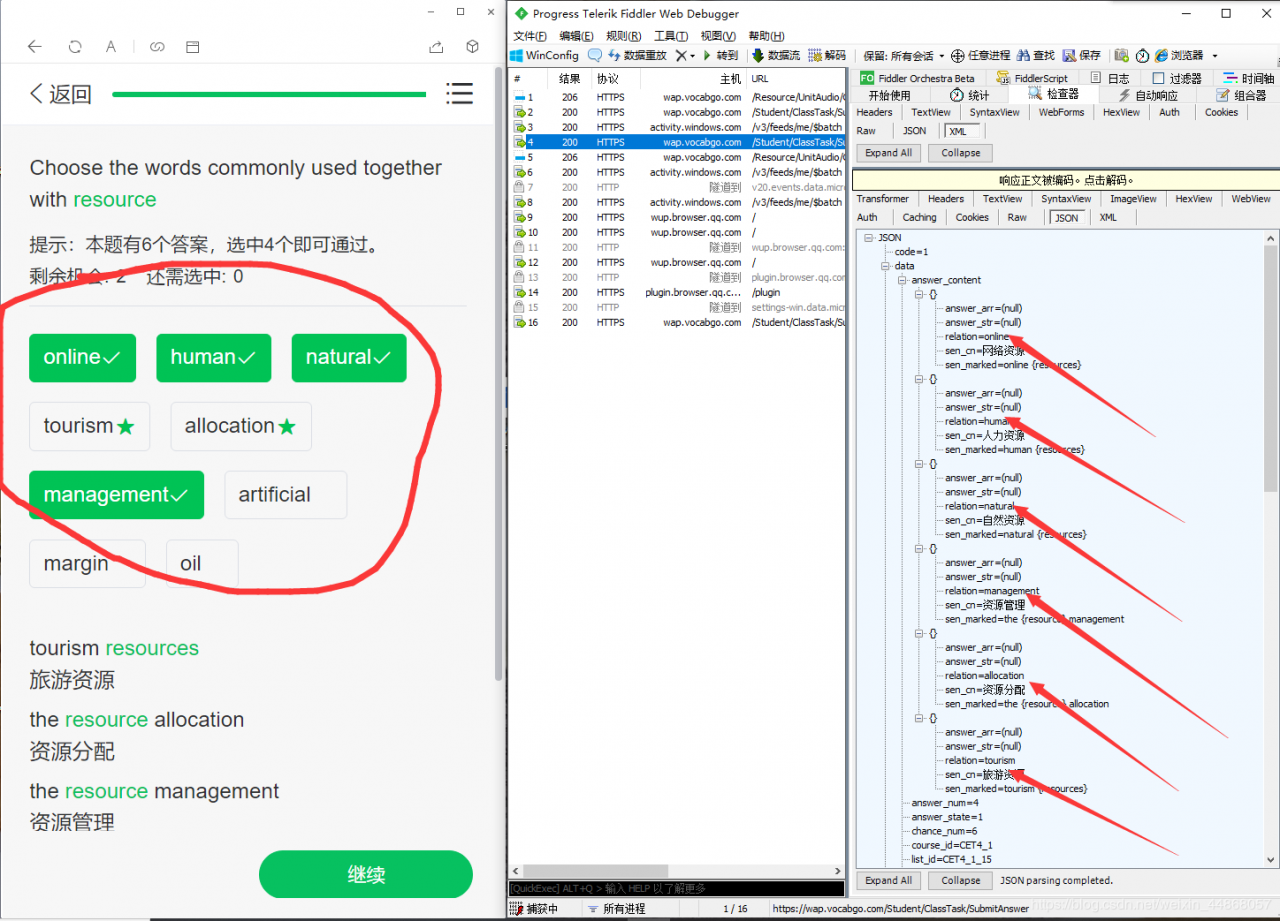Go back using the browser back arrow
The image size is (1280, 921).
pyautogui.click(x=34, y=47)
